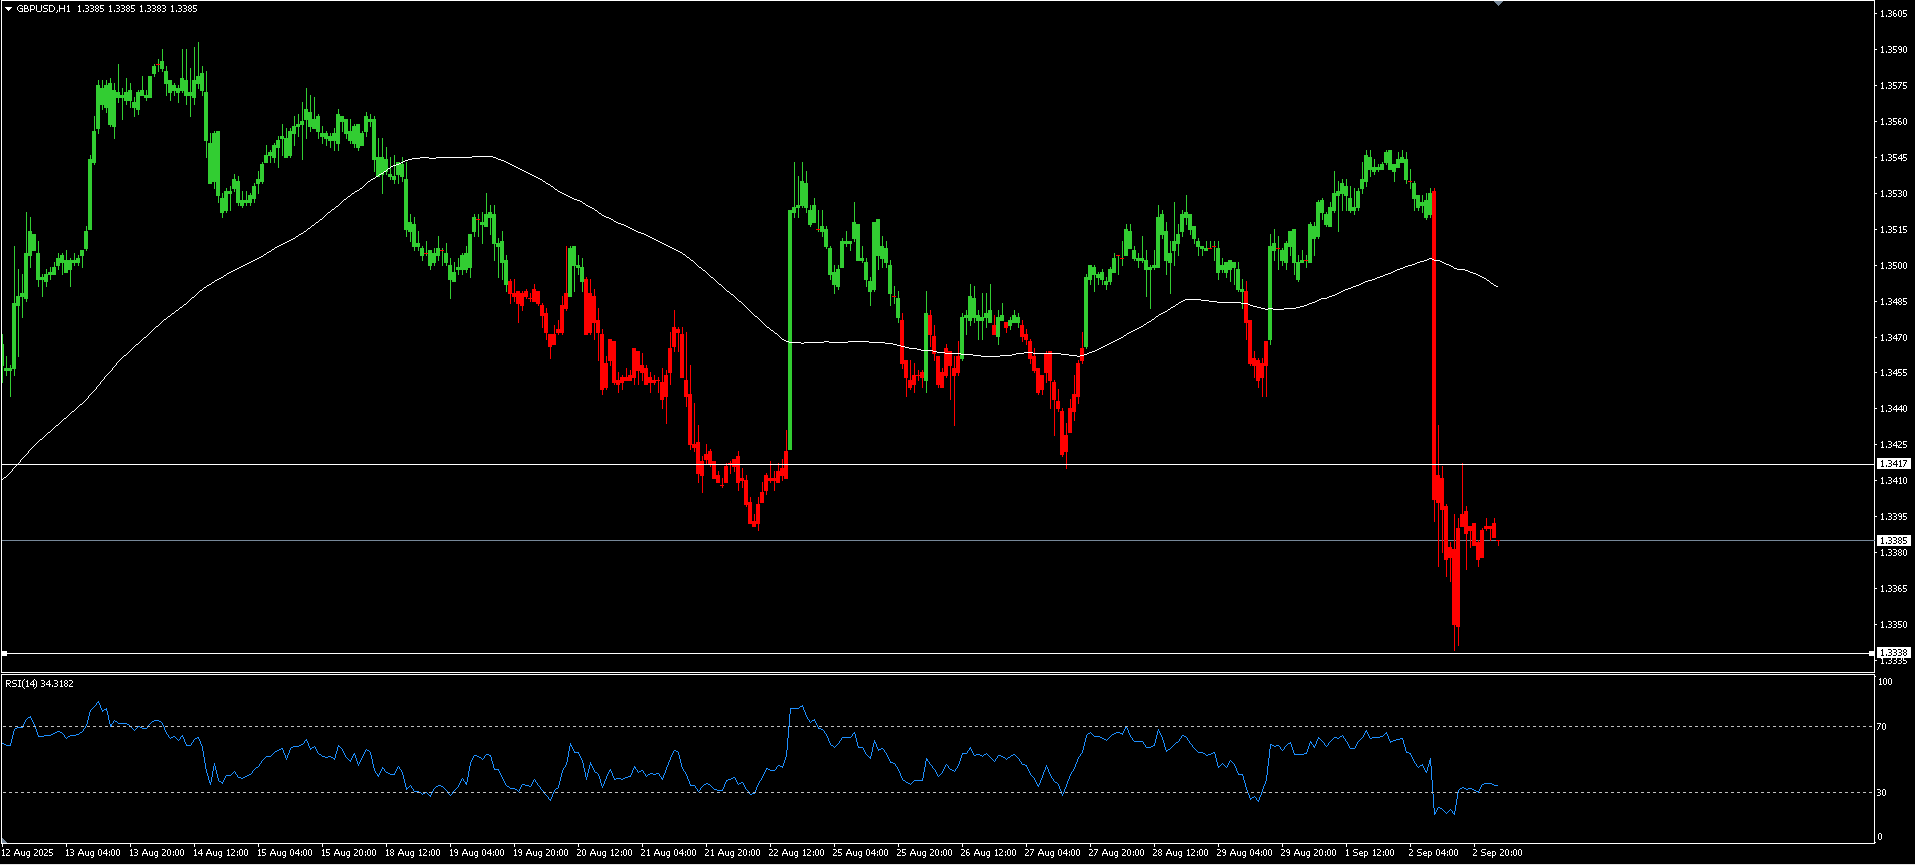The width and height of the screenshot is (1915, 865).
Task: Click the 22 Aug 12:00 time label
Action: (797, 853)
